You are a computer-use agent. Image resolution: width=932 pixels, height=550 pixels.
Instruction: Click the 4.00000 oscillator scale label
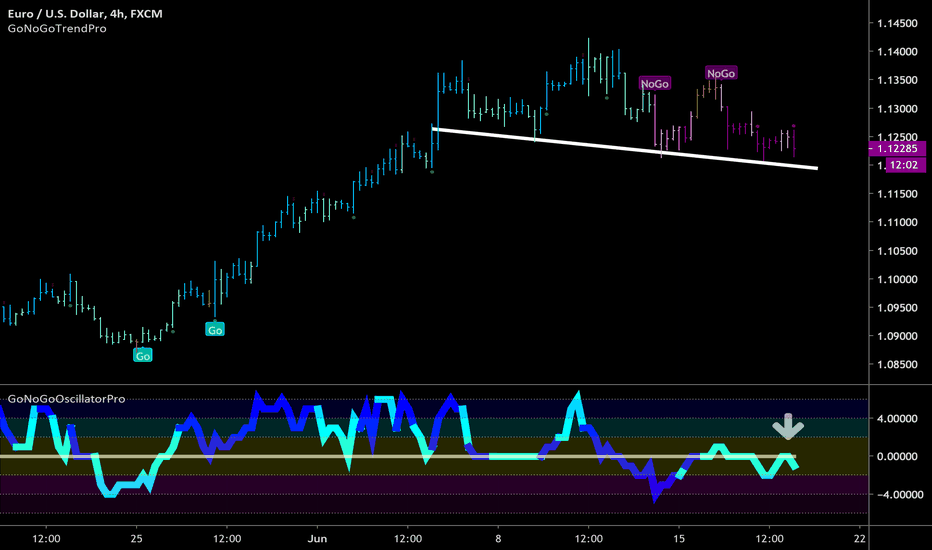(897, 419)
